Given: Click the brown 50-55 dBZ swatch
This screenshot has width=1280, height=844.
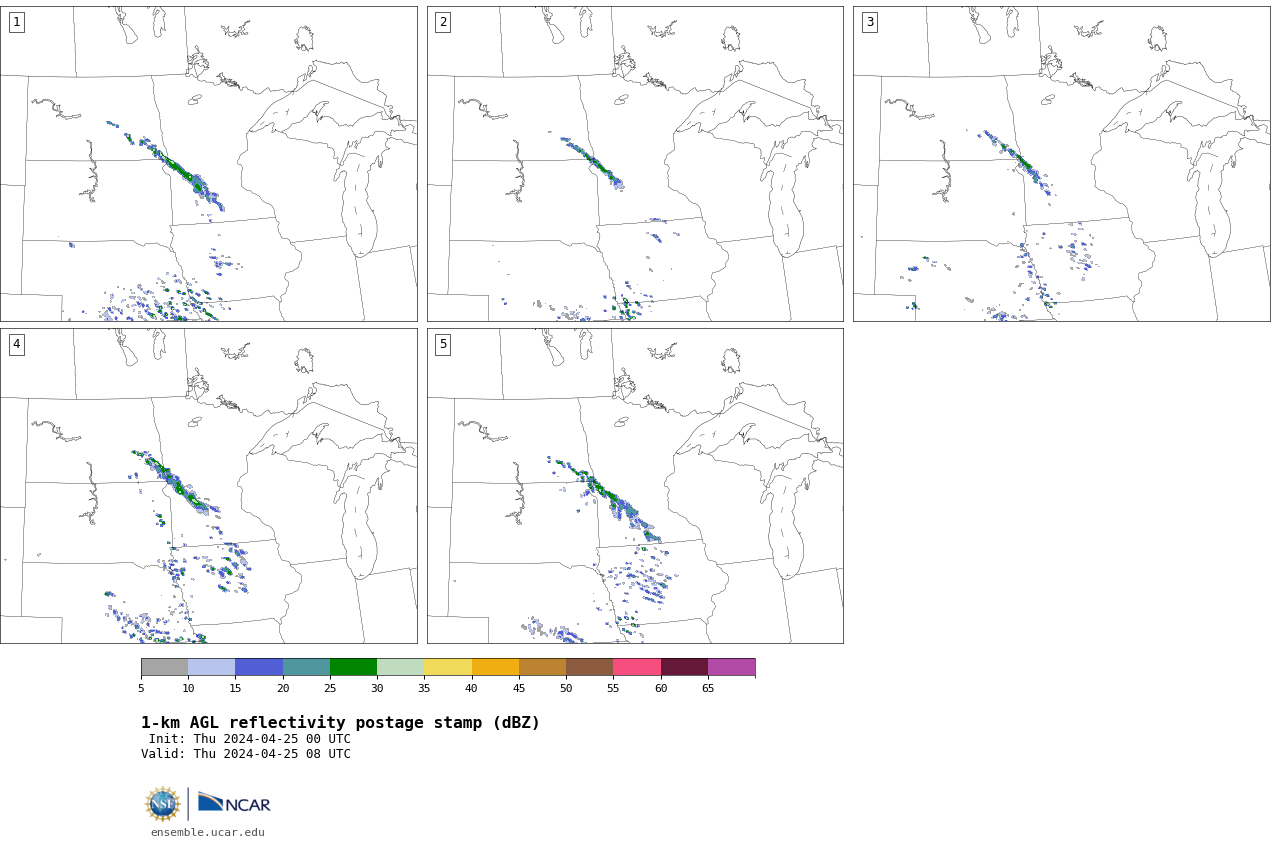Looking at the screenshot, I should 589,667.
